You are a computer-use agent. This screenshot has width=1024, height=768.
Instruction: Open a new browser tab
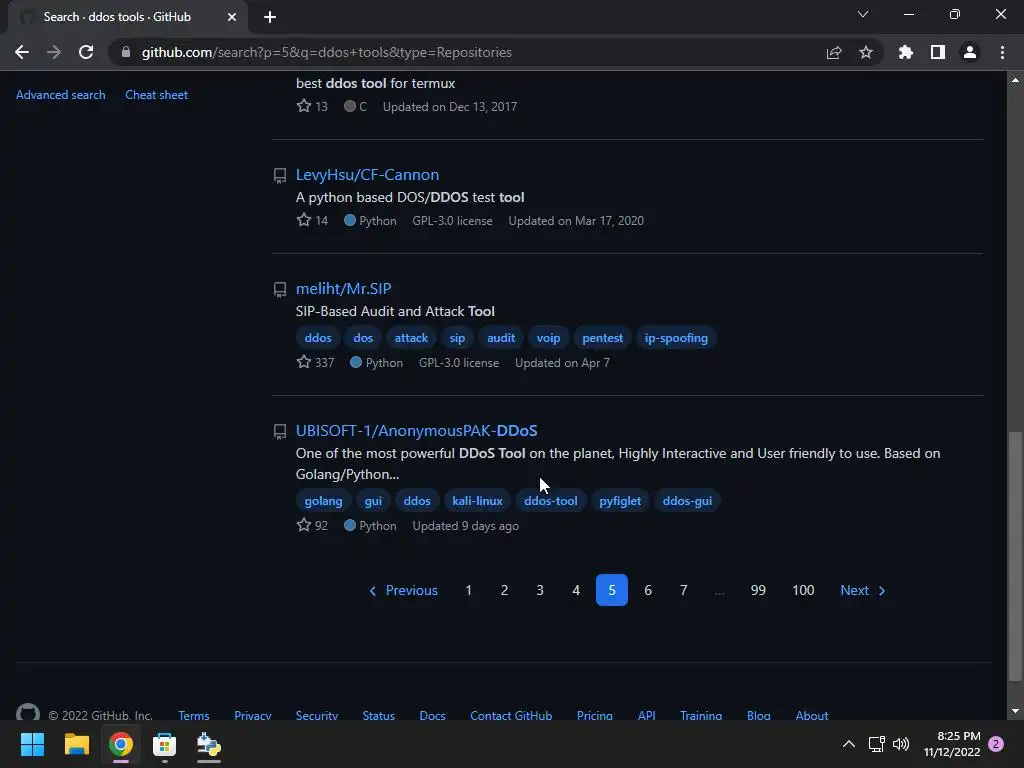270,17
